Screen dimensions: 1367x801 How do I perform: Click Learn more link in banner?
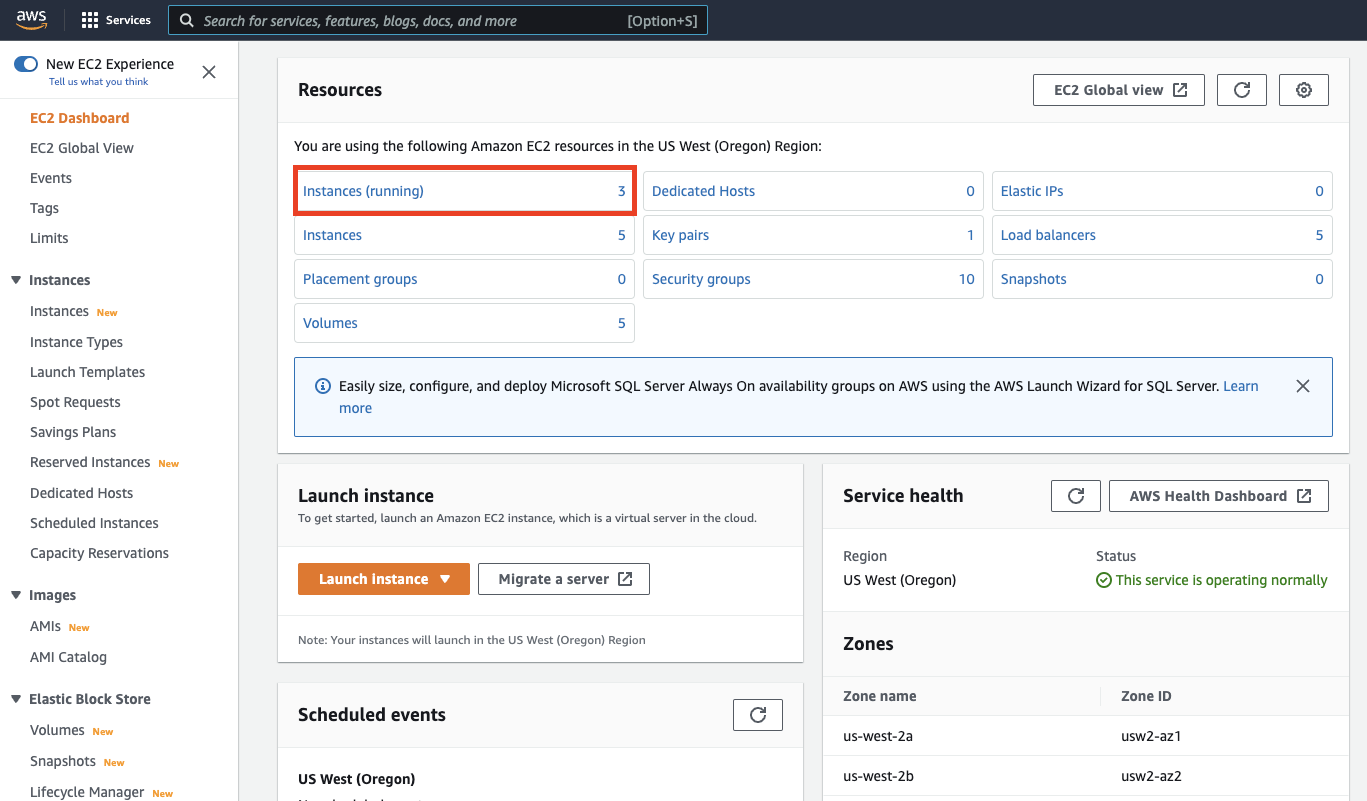point(1241,386)
